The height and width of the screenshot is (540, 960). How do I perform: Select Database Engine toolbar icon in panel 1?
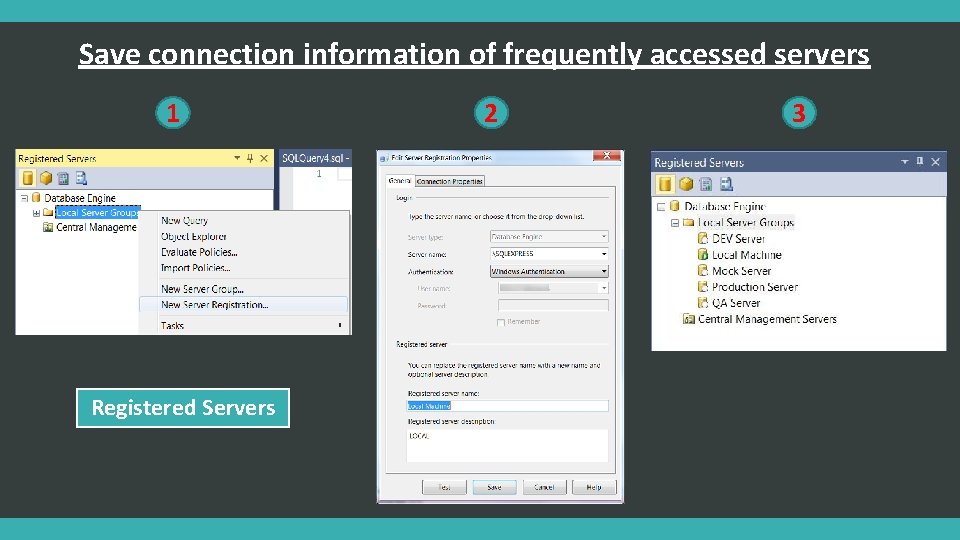click(x=28, y=178)
